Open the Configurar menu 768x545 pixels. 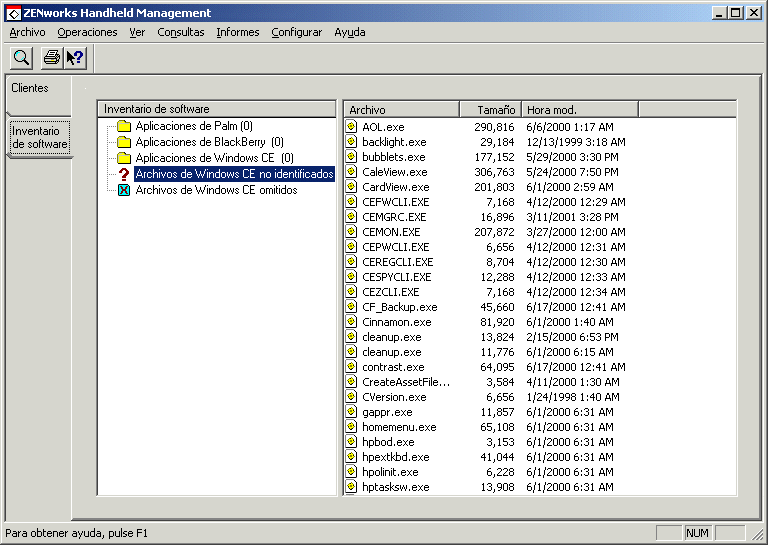(297, 32)
